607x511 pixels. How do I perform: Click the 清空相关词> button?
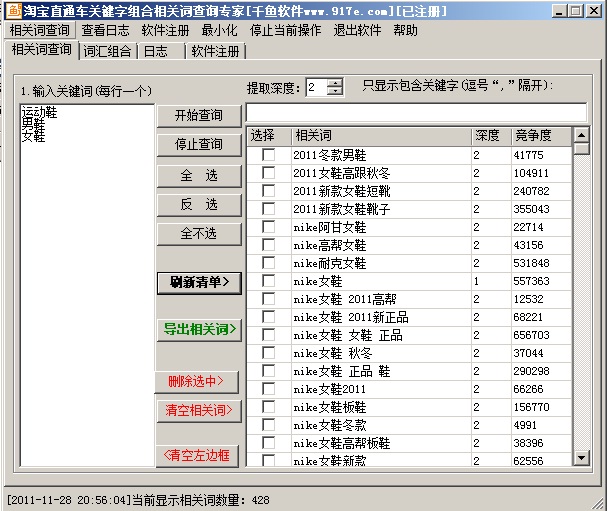[x=199, y=410]
